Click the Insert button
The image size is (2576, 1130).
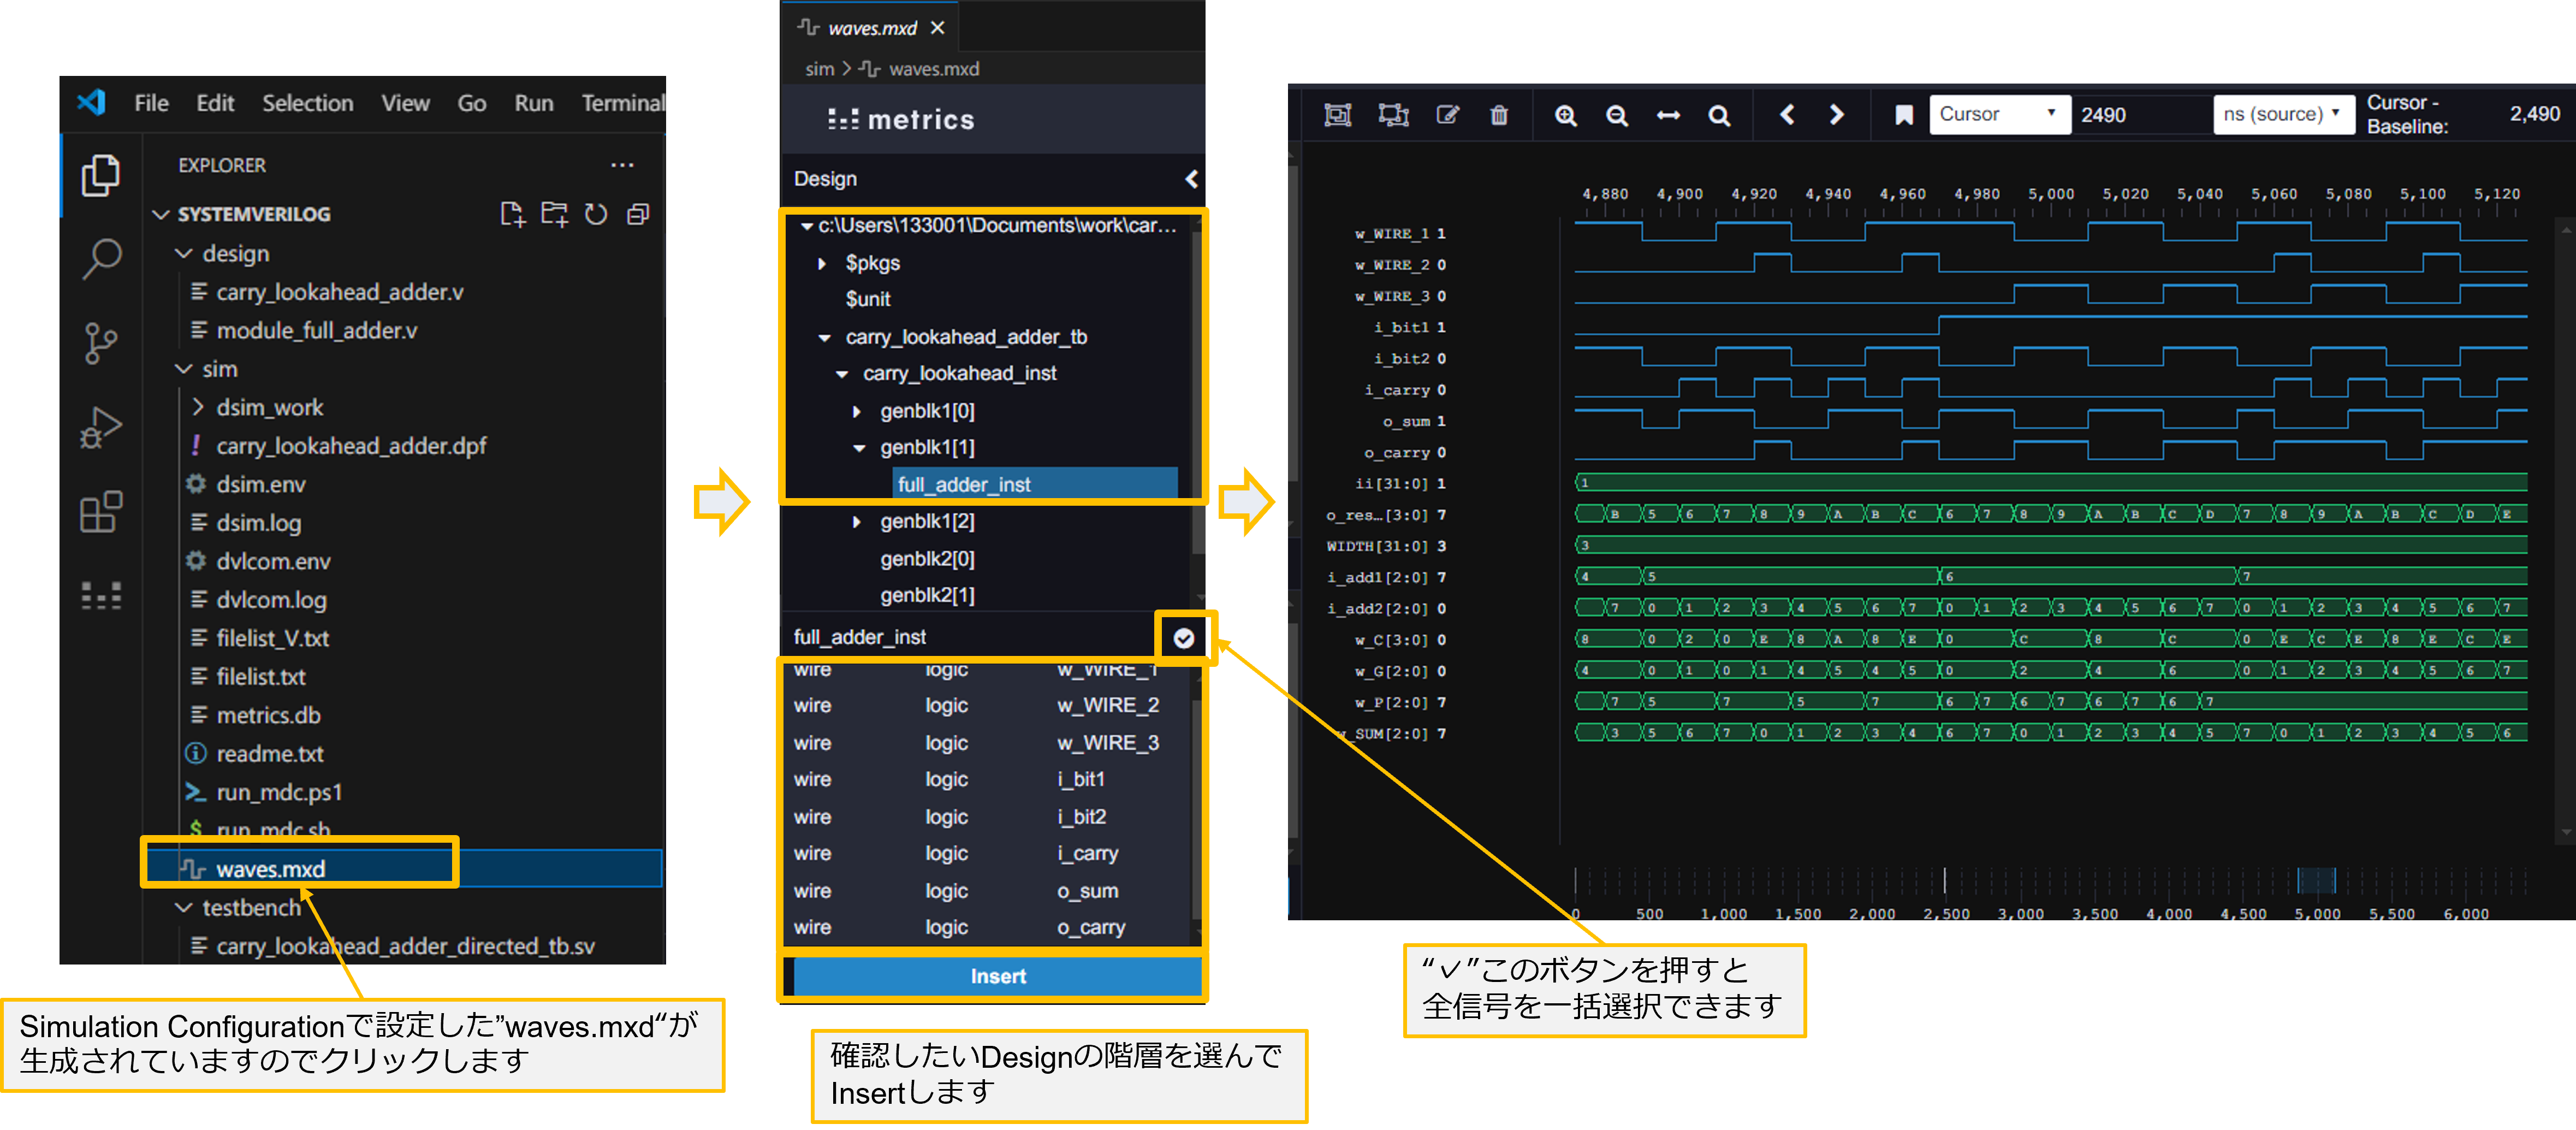click(997, 976)
